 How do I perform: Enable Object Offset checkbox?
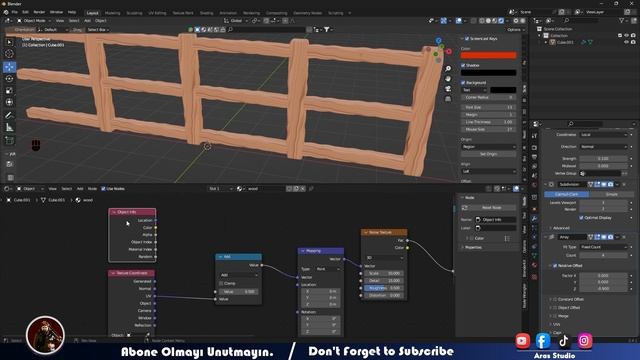(x=555, y=308)
